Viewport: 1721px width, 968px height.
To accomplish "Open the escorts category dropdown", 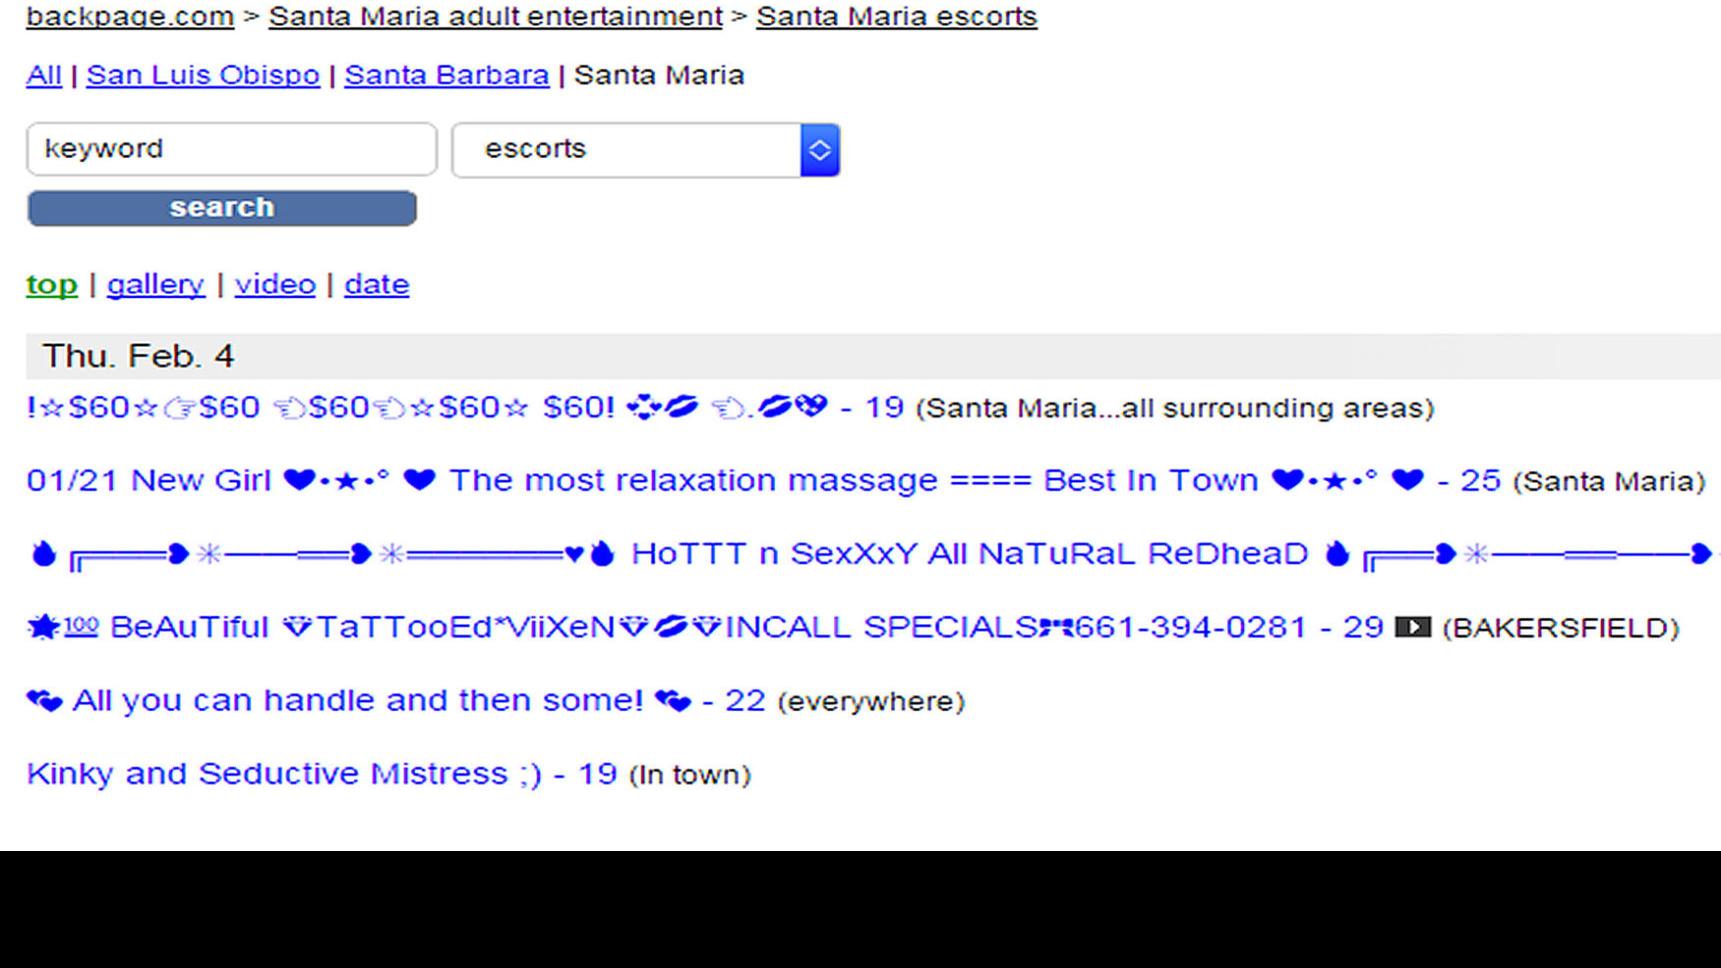I will point(646,149).
